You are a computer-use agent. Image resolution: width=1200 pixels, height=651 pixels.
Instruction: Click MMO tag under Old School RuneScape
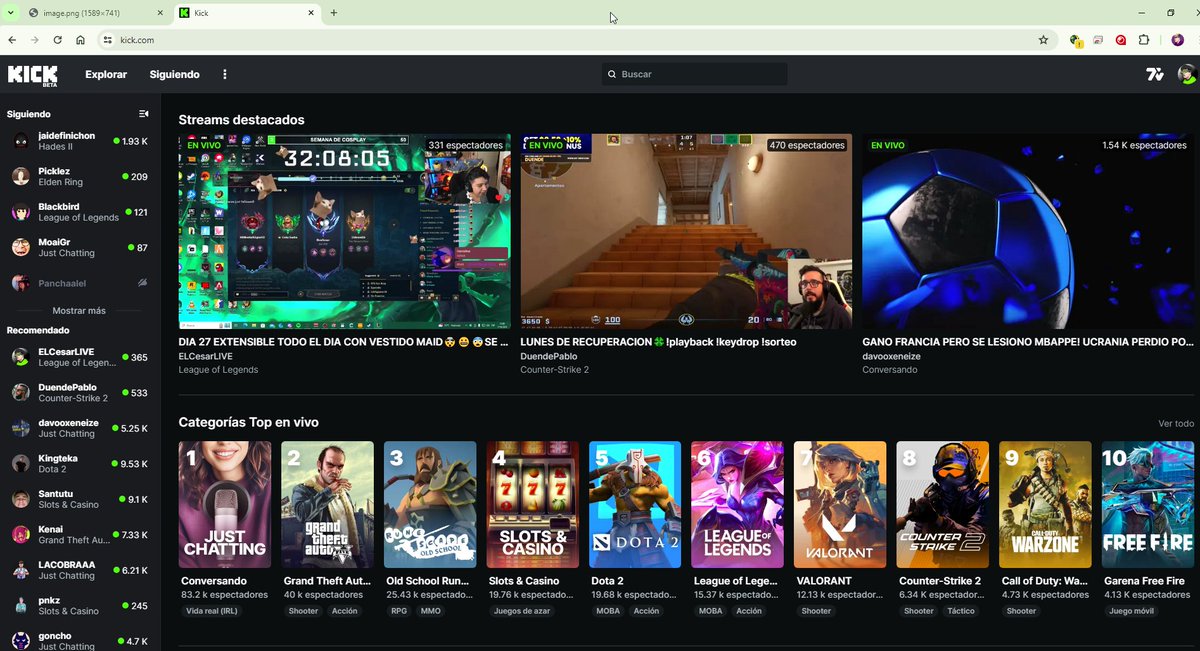(x=431, y=611)
